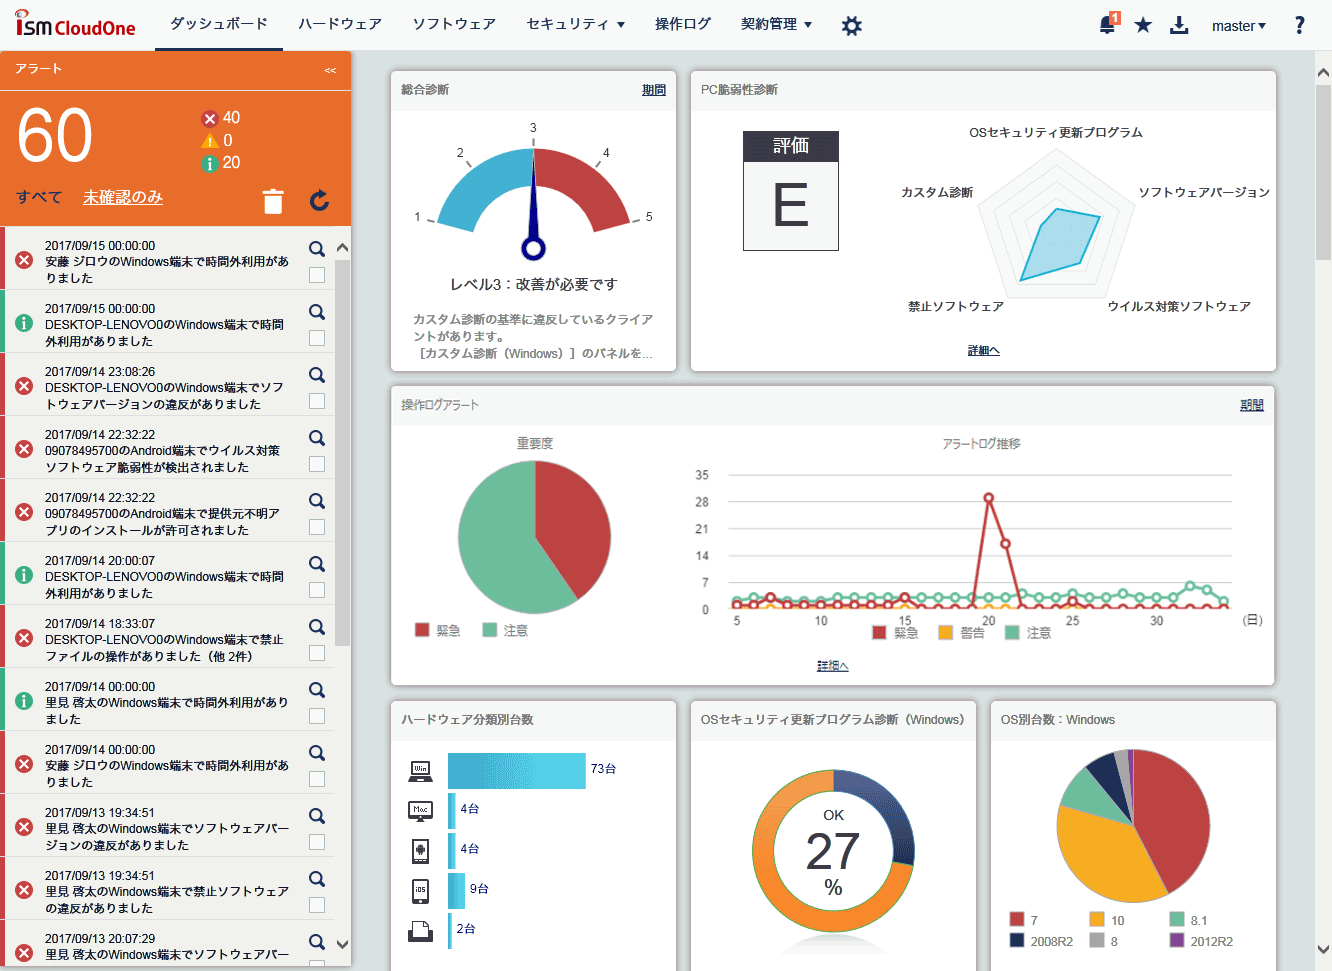Click the Android device hardware icon
The height and width of the screenshot is (971, 1332).
421,851
